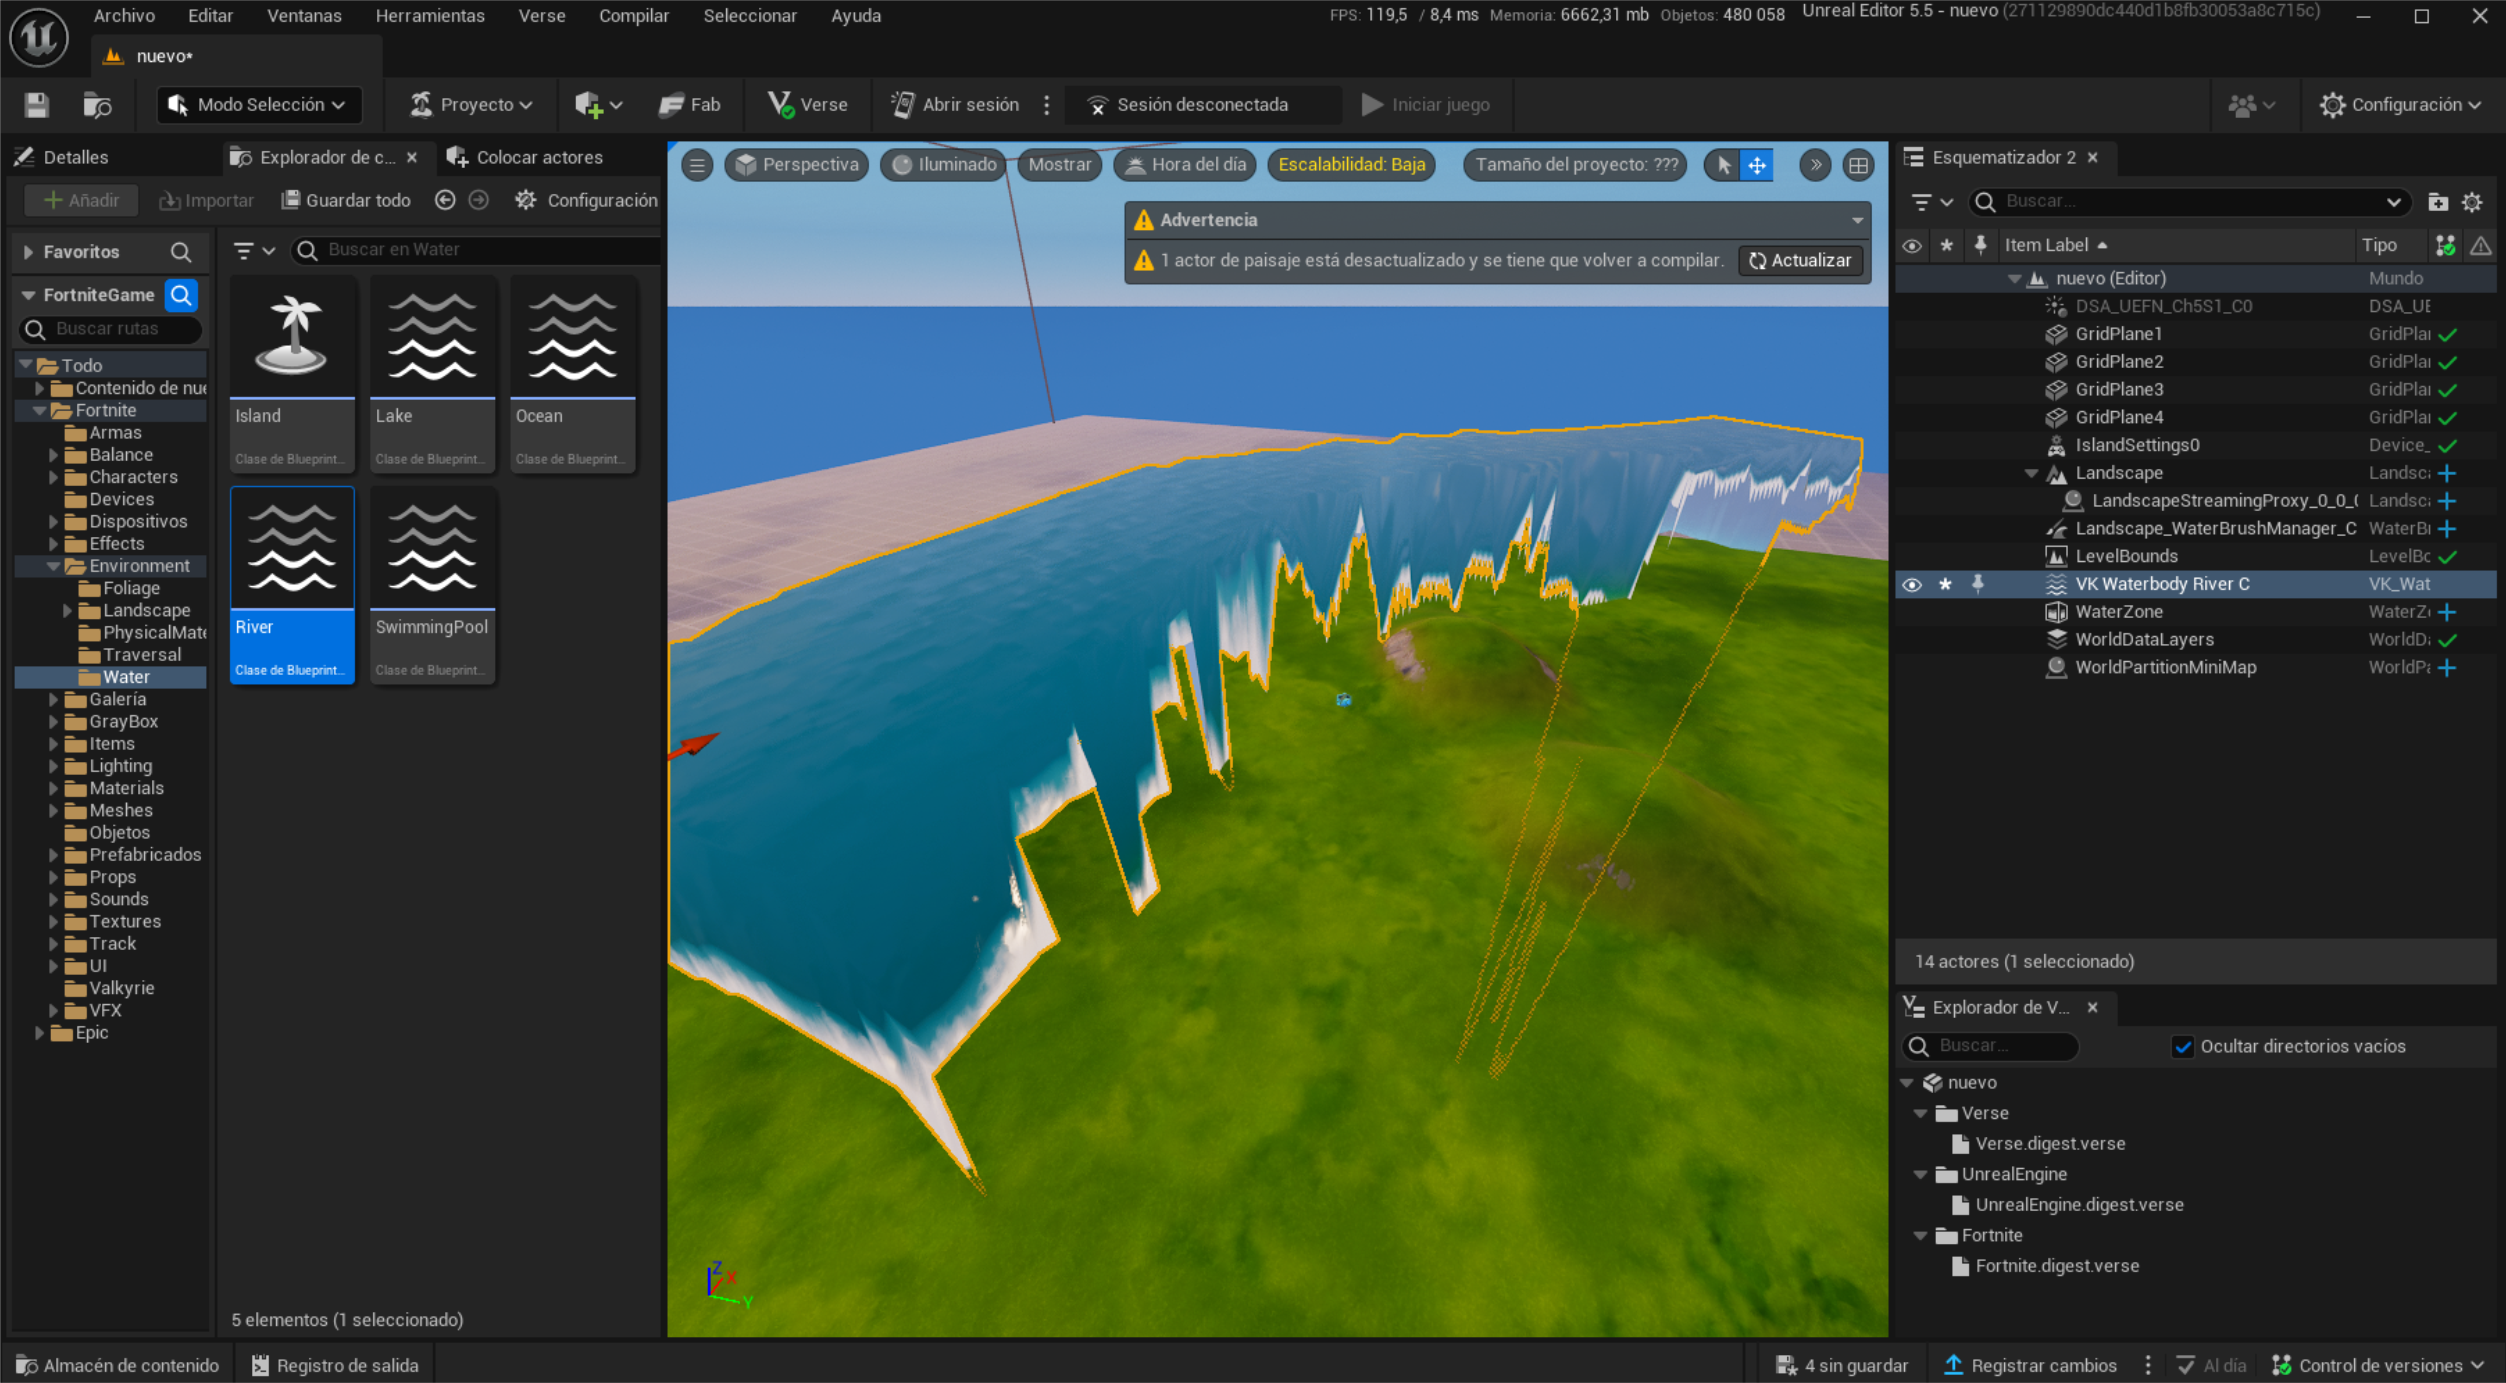This screenshot has width=2506, height=1383.
Task: Click Registrar cambios
Action: 2029,1365
